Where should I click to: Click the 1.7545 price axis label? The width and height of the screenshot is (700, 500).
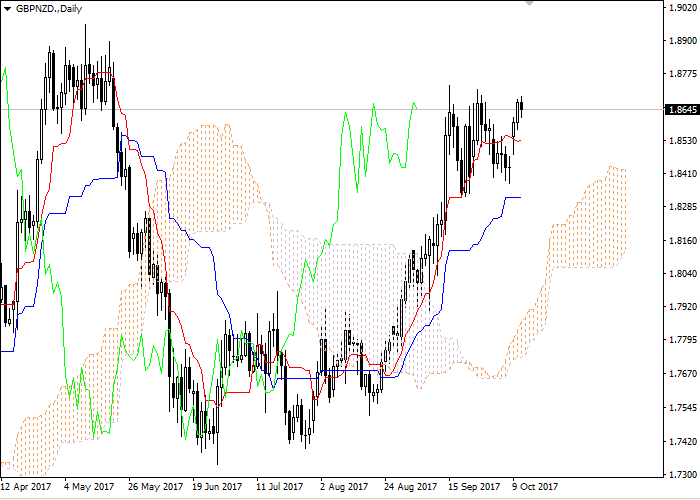tap(683, 408)
